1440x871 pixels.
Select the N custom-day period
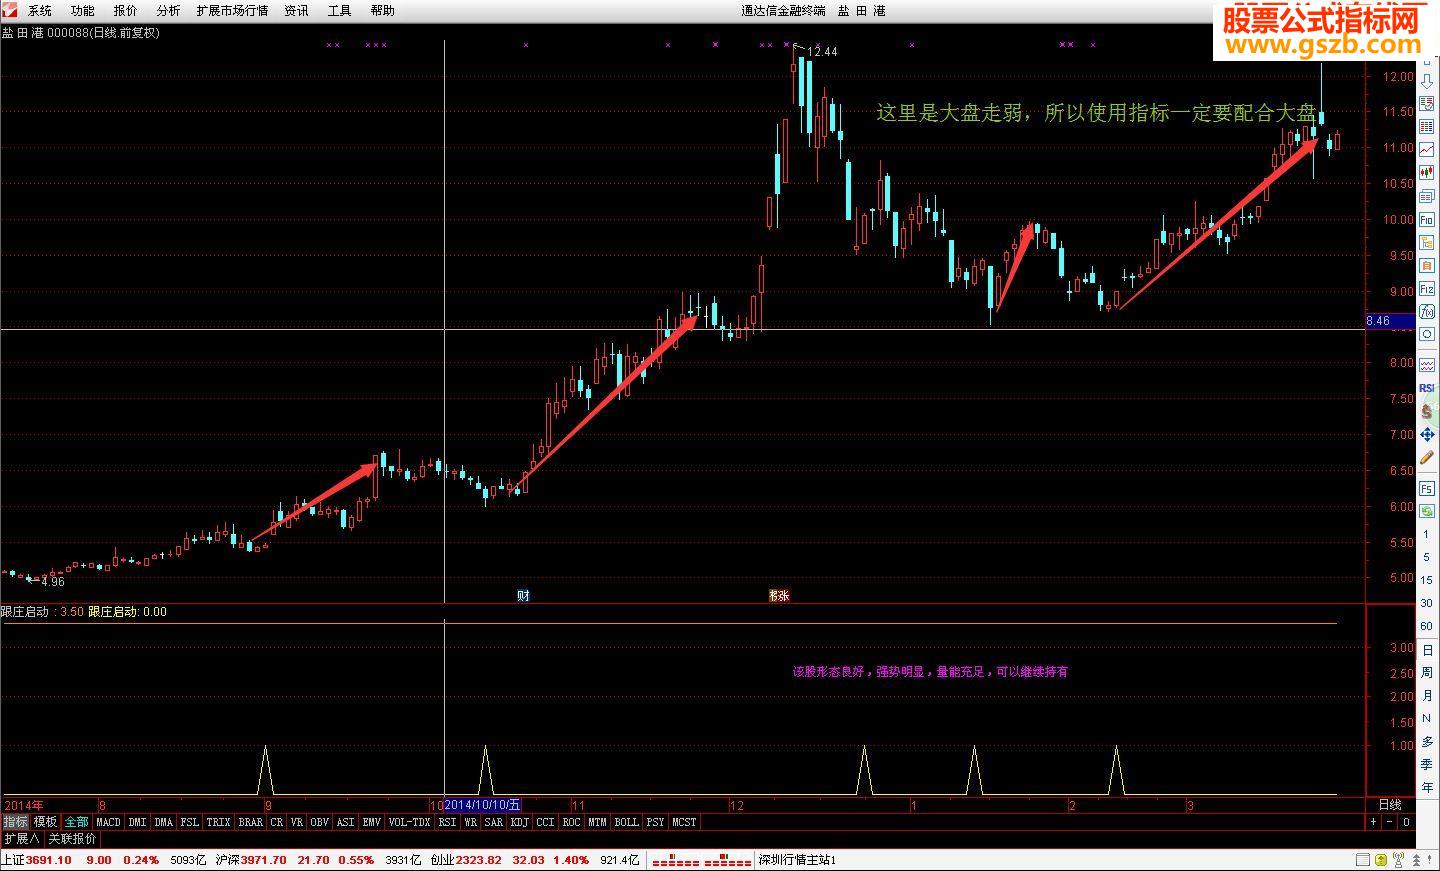(x=1427, y=718)
